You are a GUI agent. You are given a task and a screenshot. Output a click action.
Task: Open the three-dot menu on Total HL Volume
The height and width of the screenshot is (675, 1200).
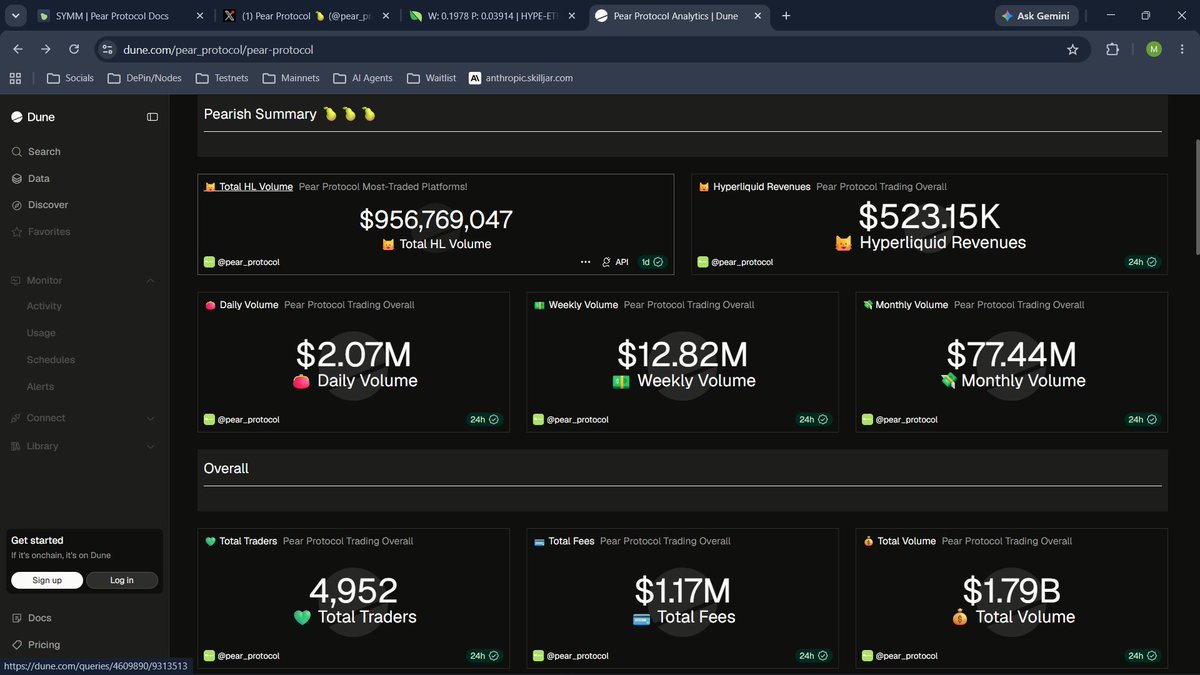tap(586, 262)
